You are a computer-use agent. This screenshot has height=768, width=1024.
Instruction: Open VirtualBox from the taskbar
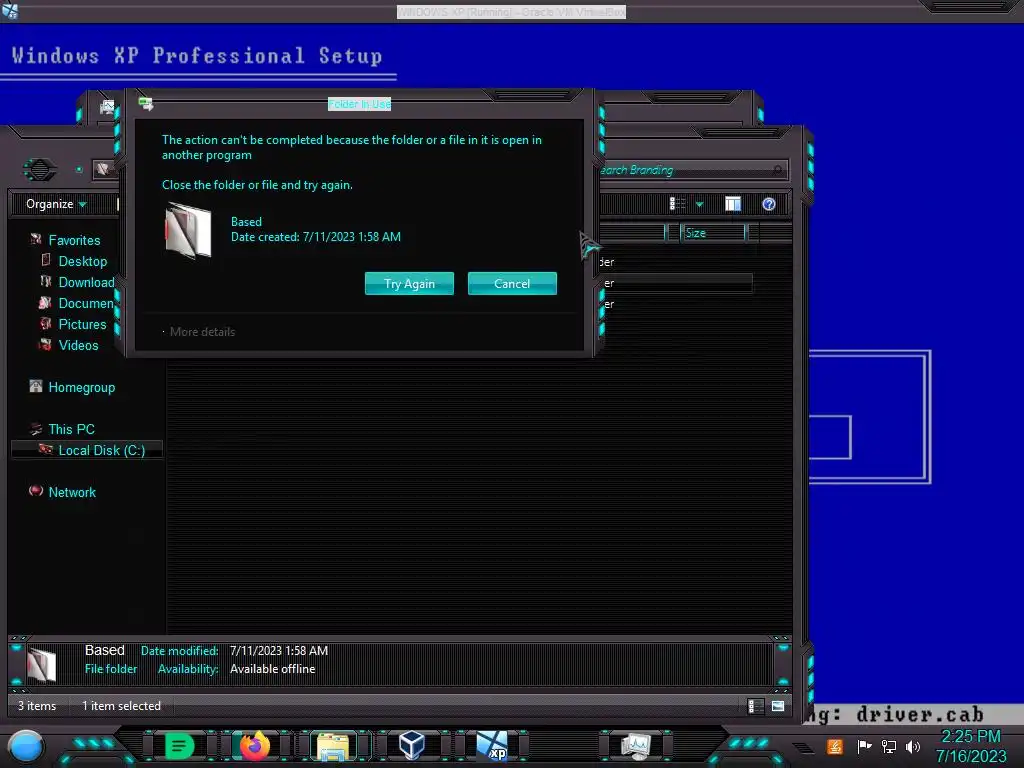coord(412,745)
